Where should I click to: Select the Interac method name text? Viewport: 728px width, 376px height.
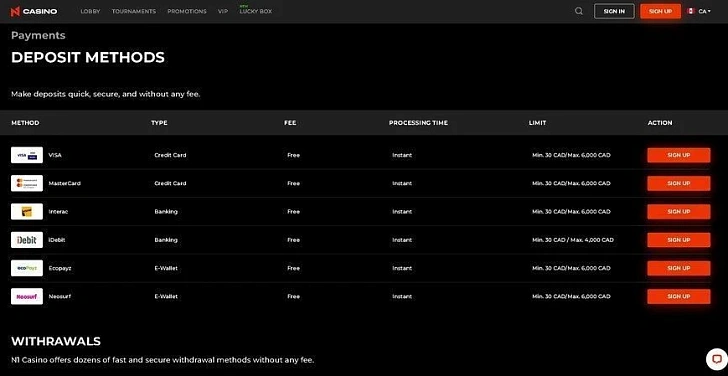pos(58,212)
